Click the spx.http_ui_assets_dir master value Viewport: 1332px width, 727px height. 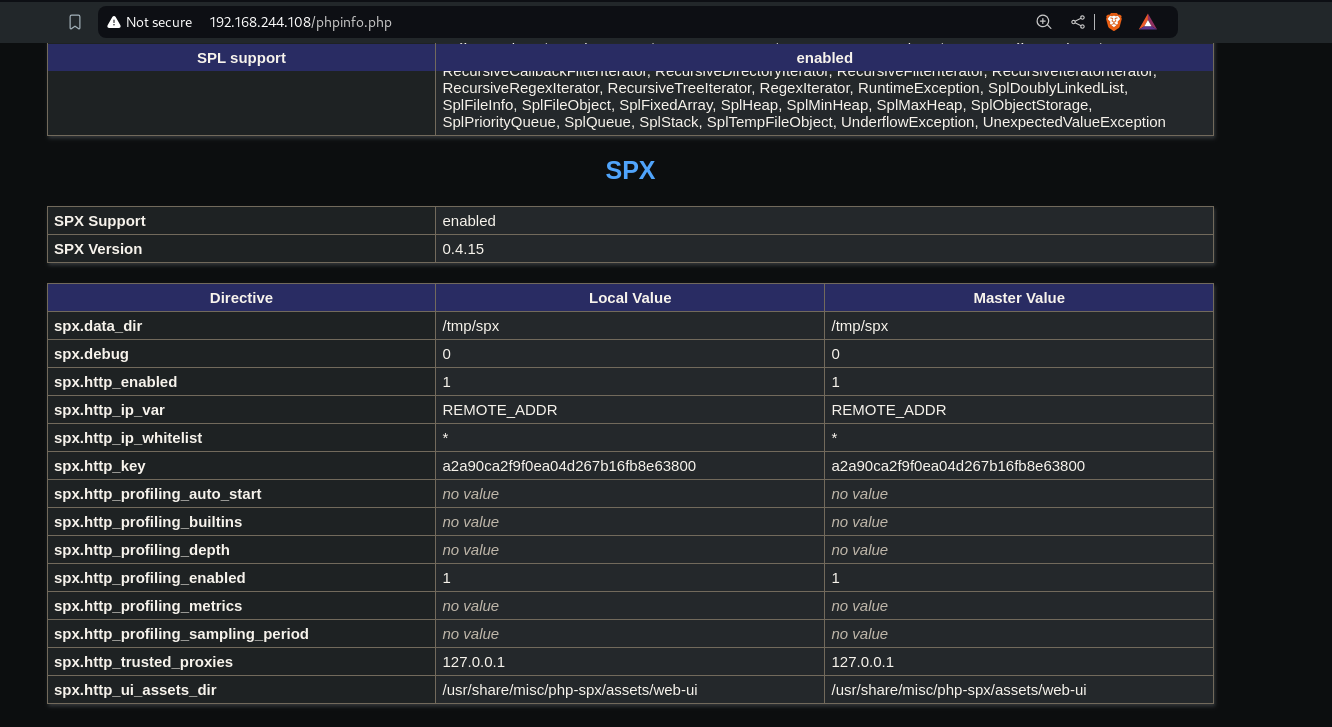tap(958, 689)
